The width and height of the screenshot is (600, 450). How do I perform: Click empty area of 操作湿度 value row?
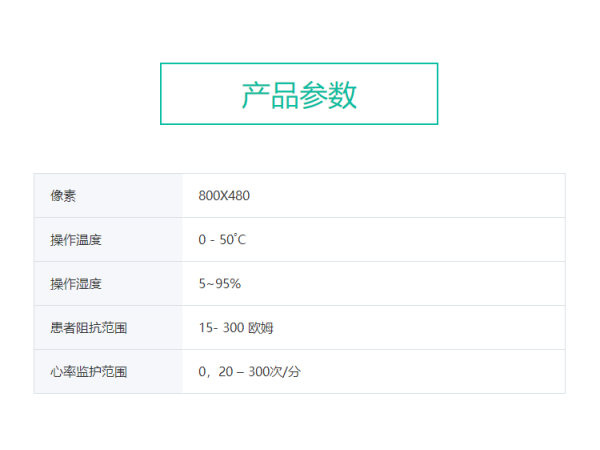[402, 284]
